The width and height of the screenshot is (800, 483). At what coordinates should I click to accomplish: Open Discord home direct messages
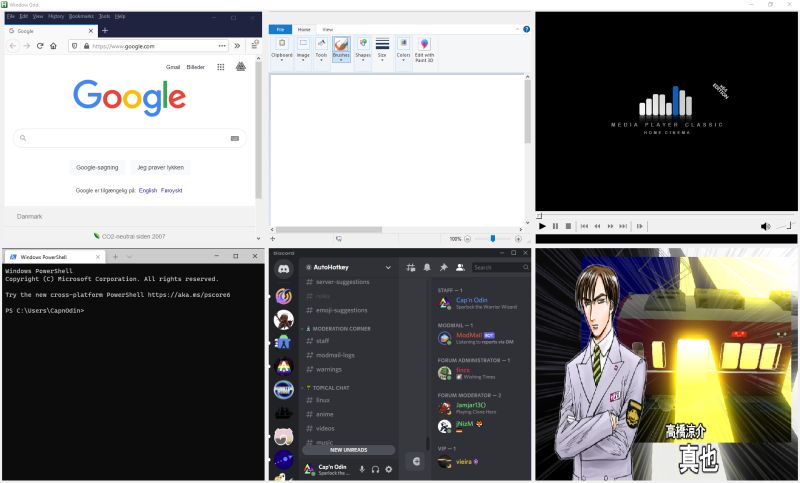[x=284, y=269]
